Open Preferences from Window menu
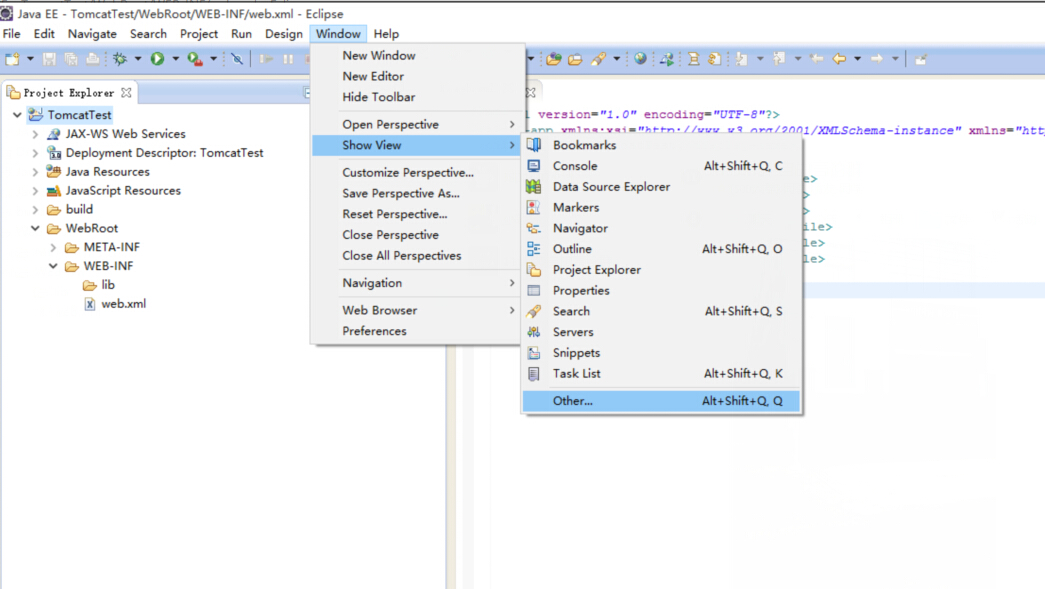This screenshot has height=589, width=1045. (419, 330)
